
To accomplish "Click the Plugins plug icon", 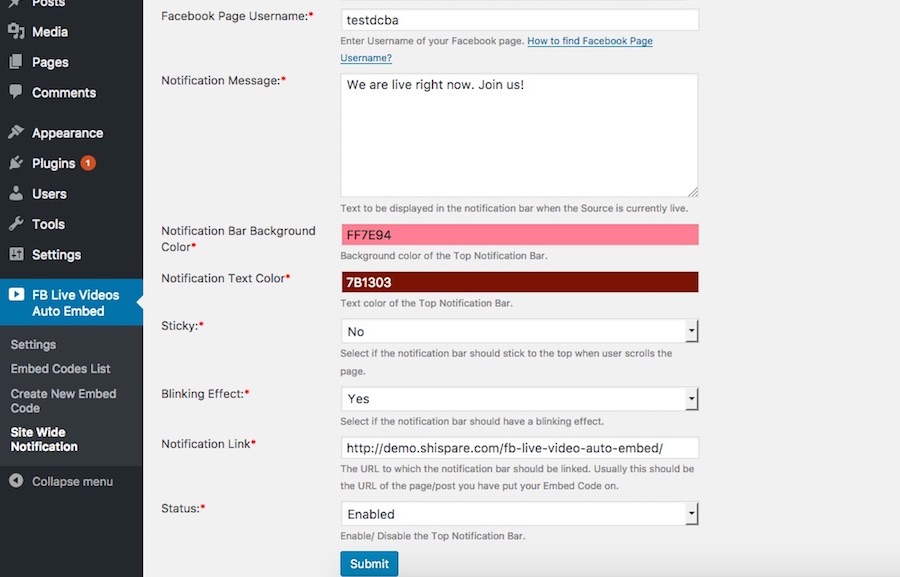I will (x=16, y=163).
